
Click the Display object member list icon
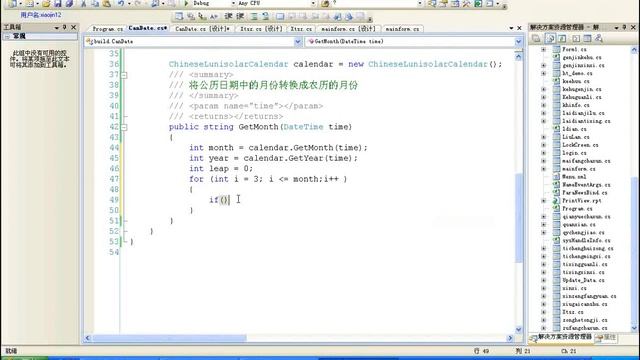pyautogui.click(x=179, y=16)
